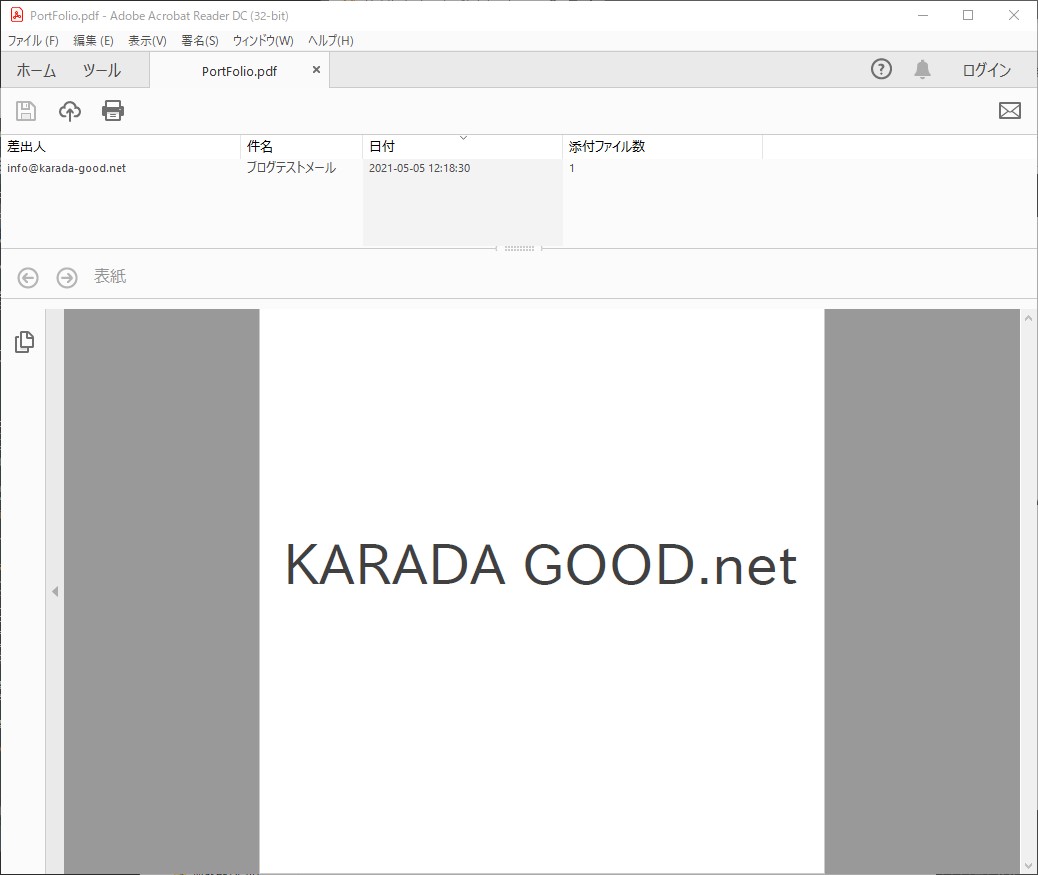The image size is (1038, 875).
Task: Minimize the Acrobat Reader window
Action: click(923, 15)
